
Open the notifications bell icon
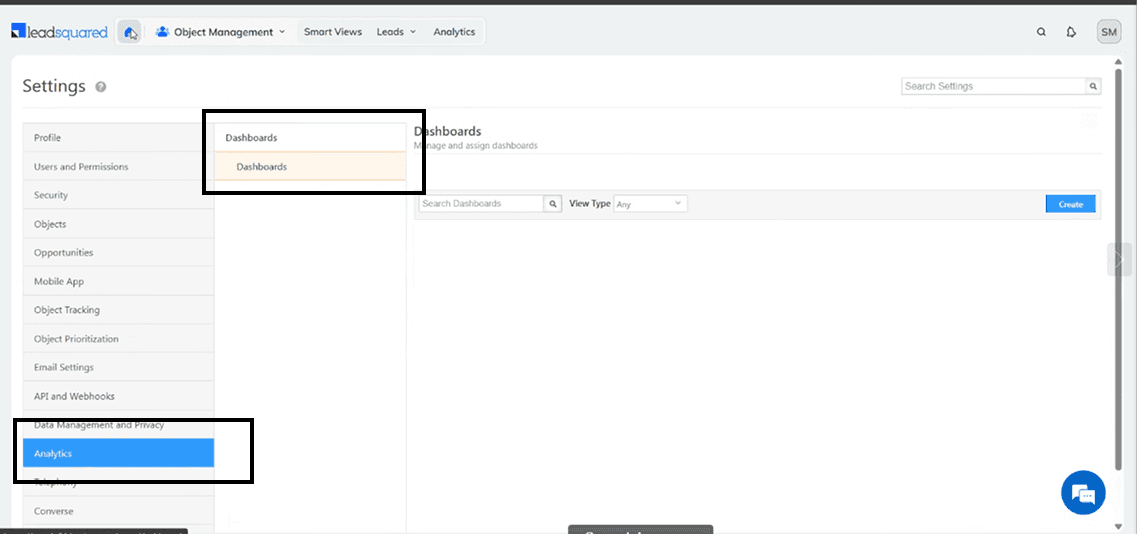tap(1071, 32)
